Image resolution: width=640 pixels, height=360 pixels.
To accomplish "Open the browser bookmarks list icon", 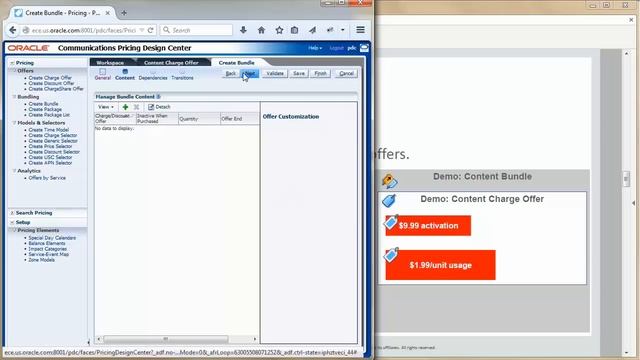I will click(294, 30).
